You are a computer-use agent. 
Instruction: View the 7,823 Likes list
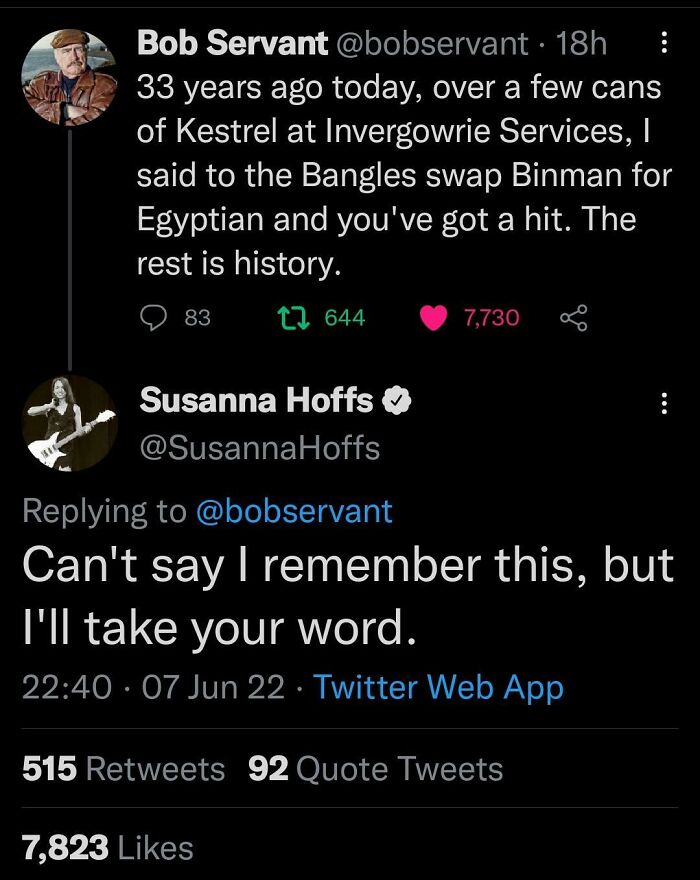[108, 848]
